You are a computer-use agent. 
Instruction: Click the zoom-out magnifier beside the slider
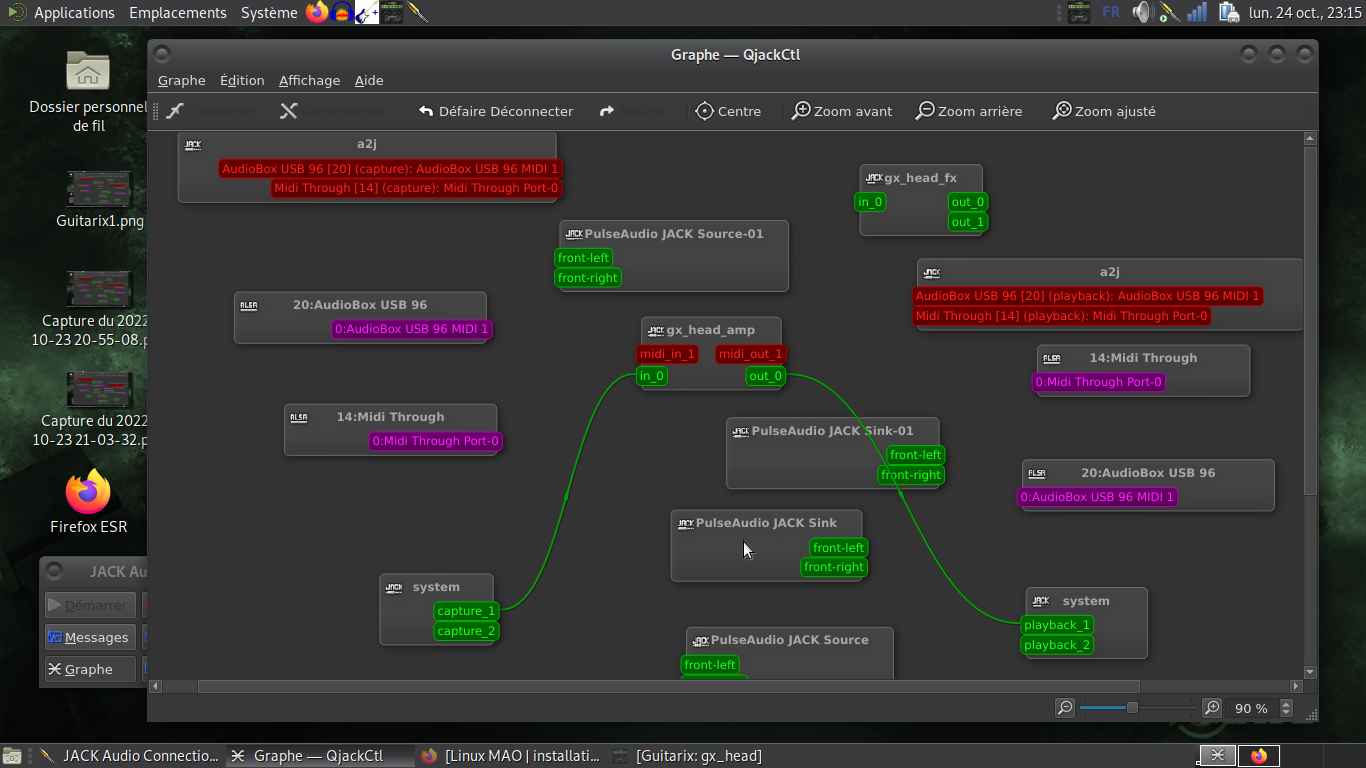tap(1065, 708)
